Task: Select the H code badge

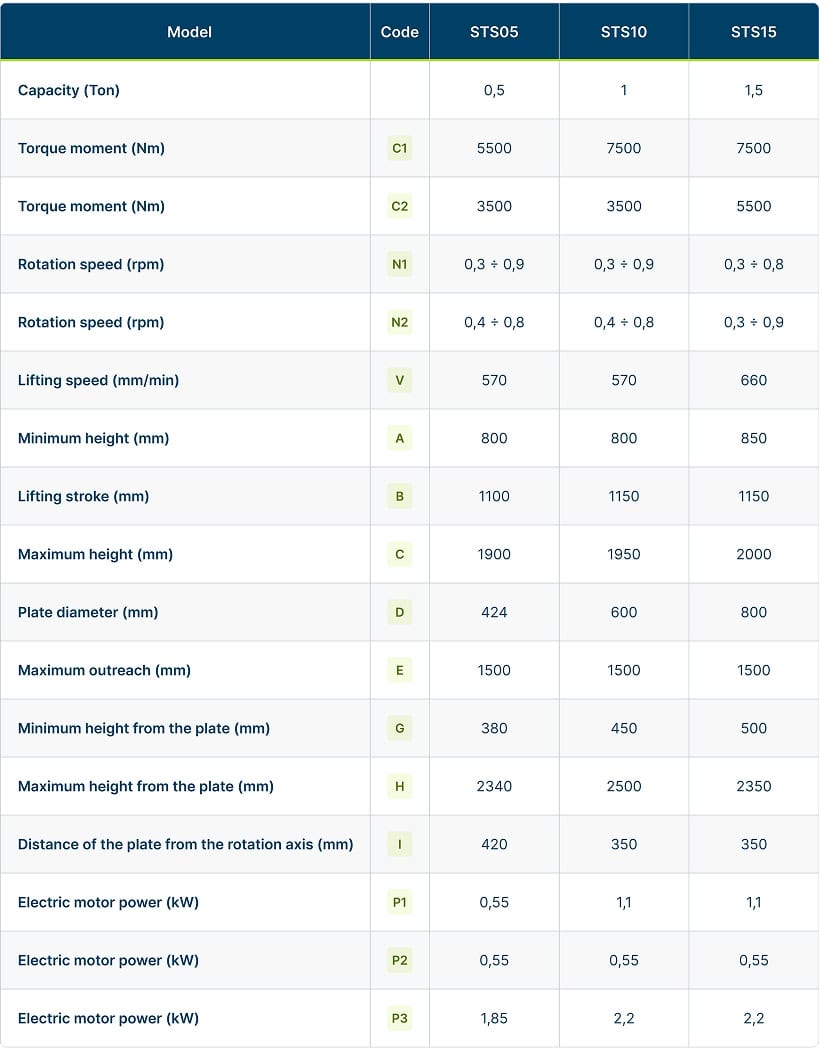Action: [x=400, y=786]
